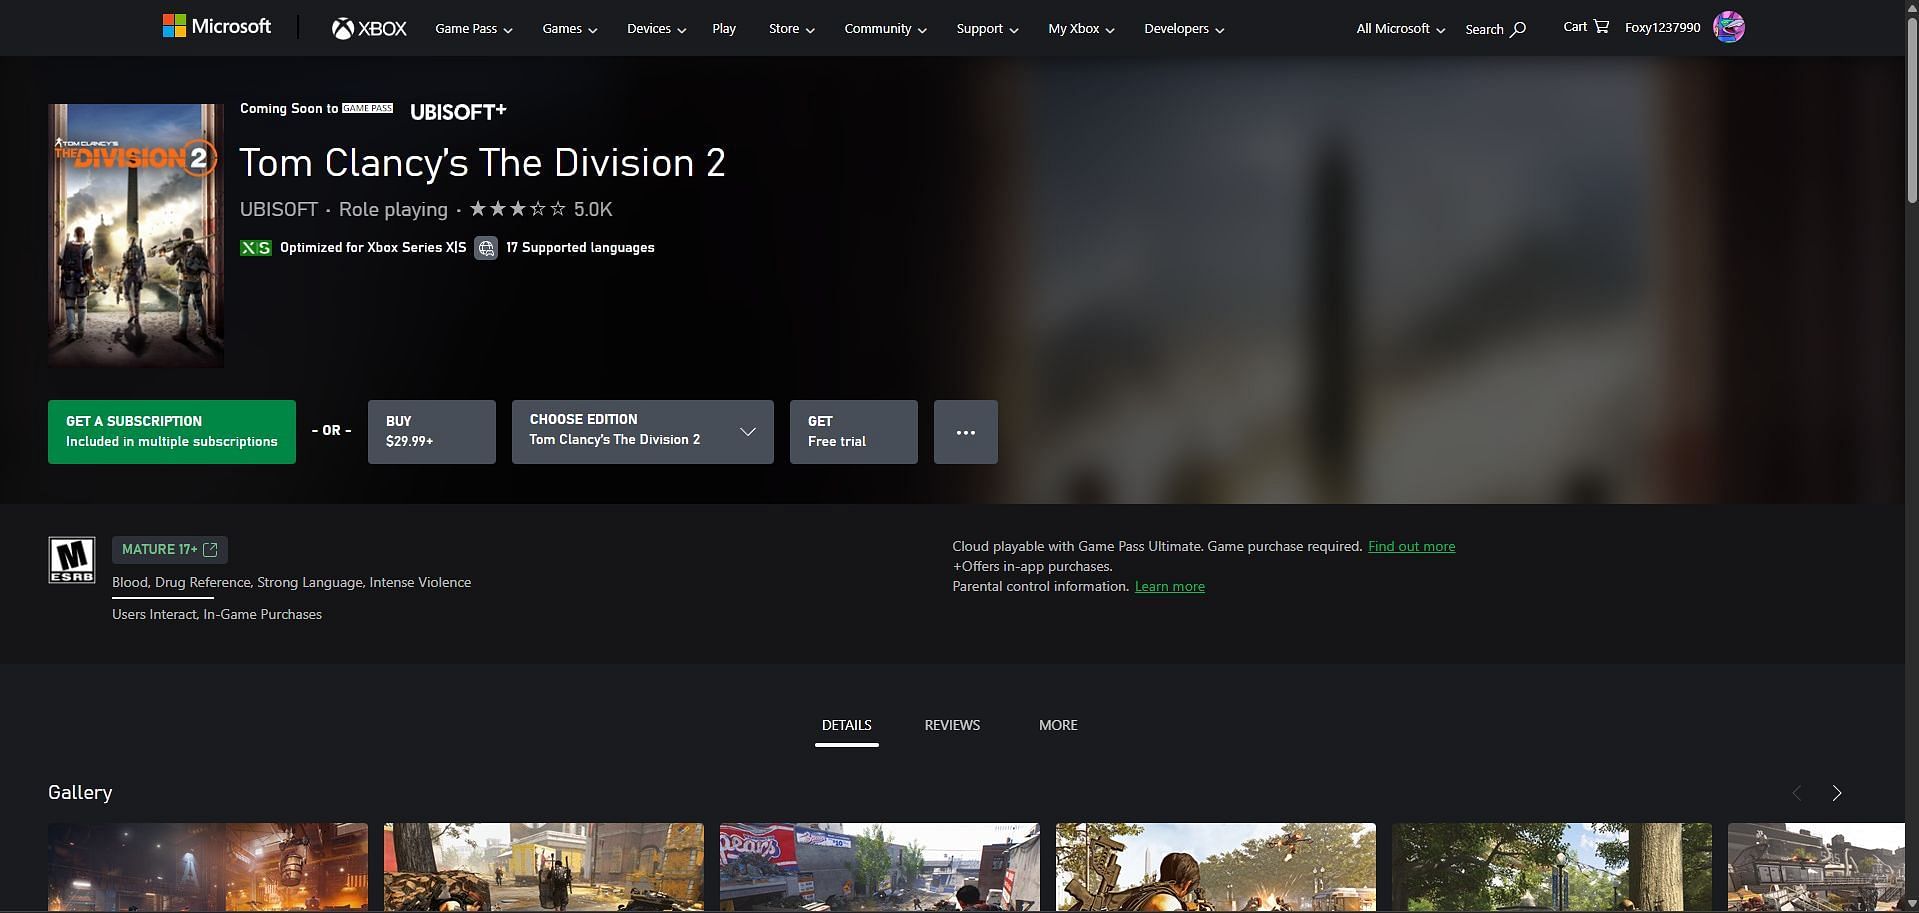Switch to the Details tab
Viewport: 1919px width, 913px height.
click(847, 725)
